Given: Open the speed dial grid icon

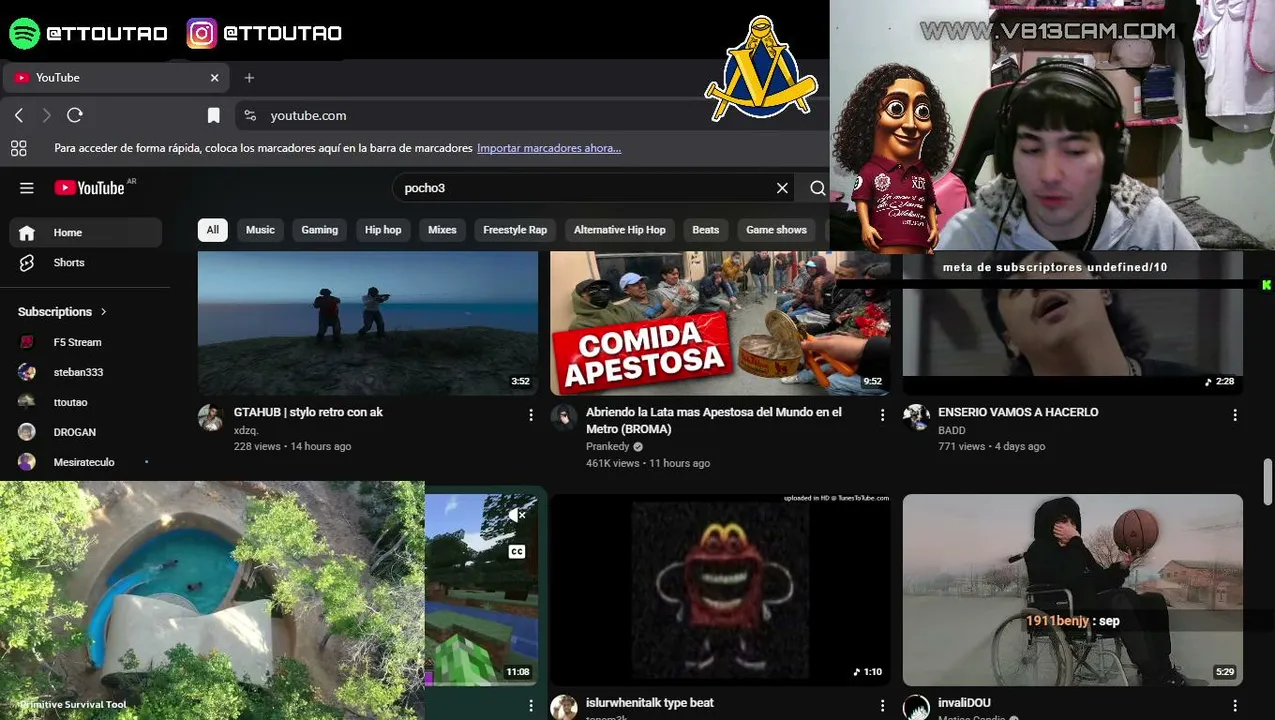Looking at the screenshot, I should [x=18, y=148].
